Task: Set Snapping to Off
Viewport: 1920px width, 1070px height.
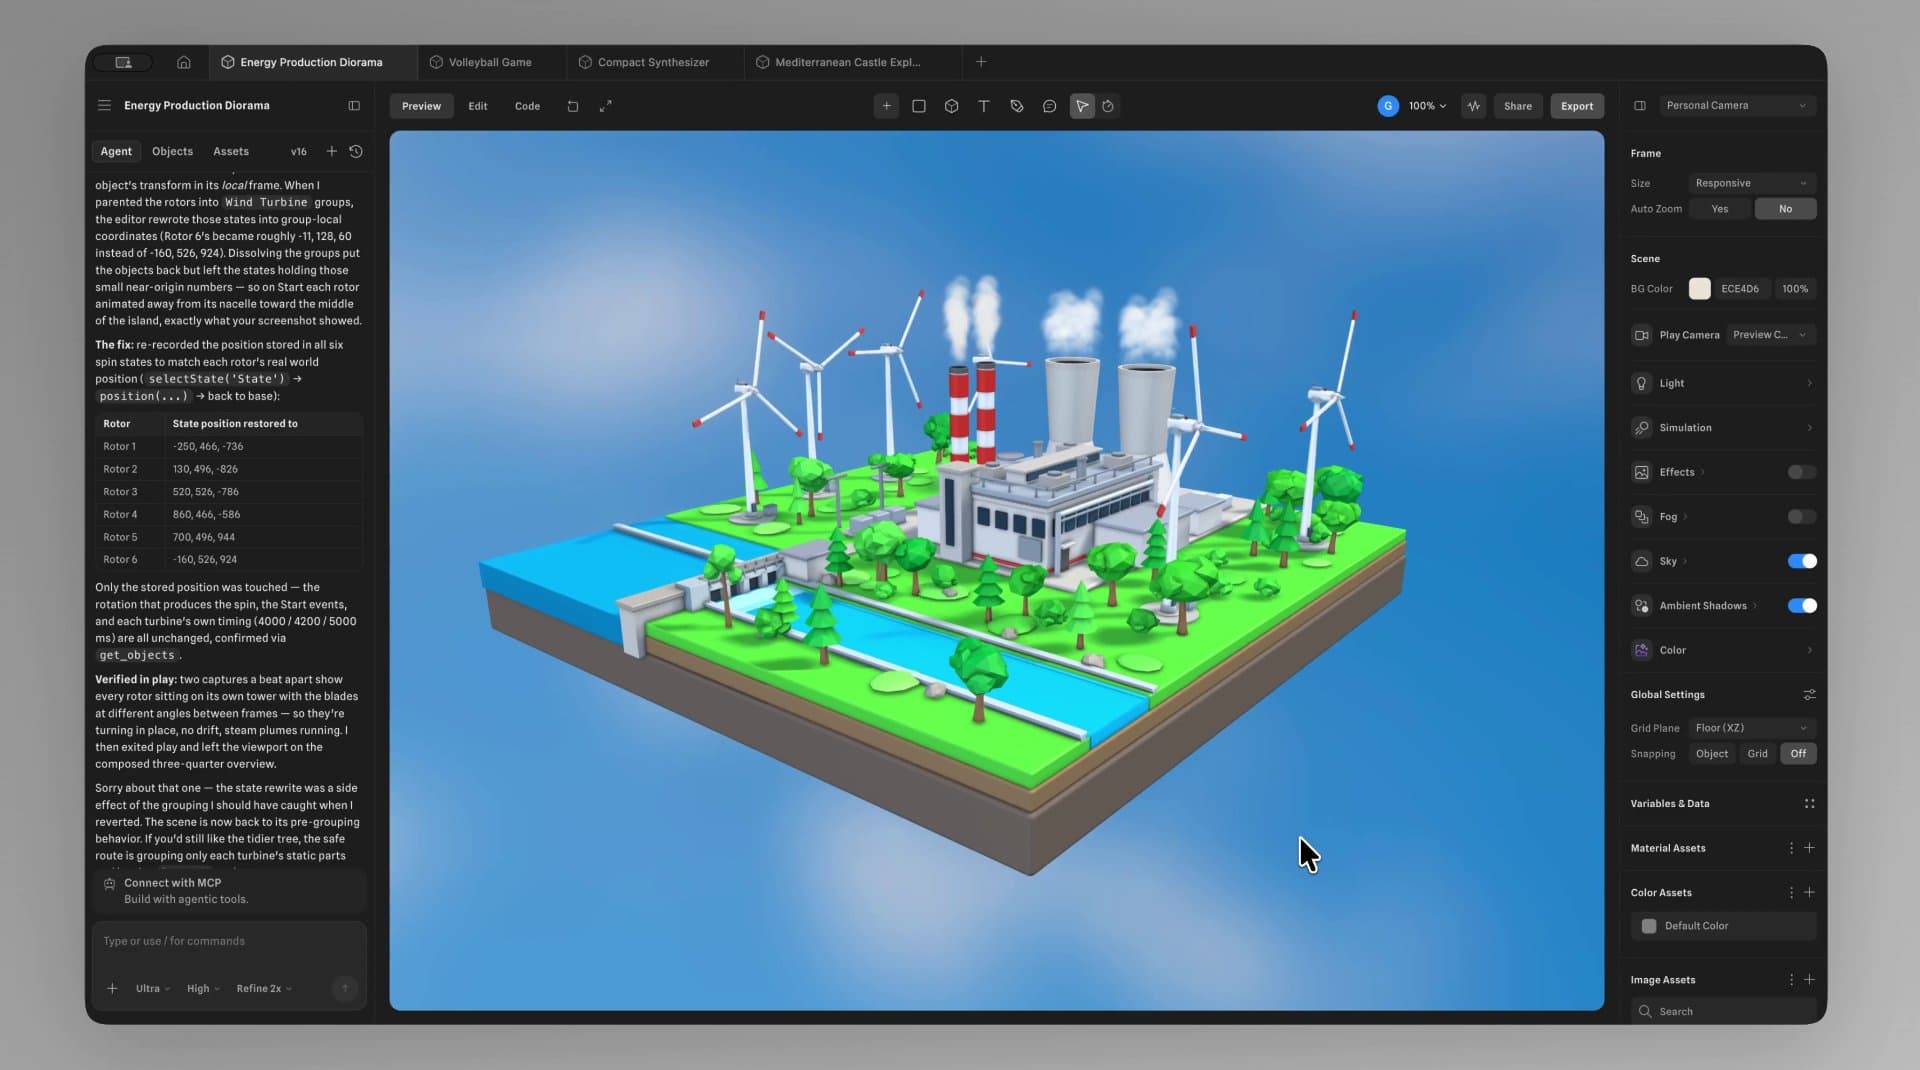Action: click(1798, 754)
